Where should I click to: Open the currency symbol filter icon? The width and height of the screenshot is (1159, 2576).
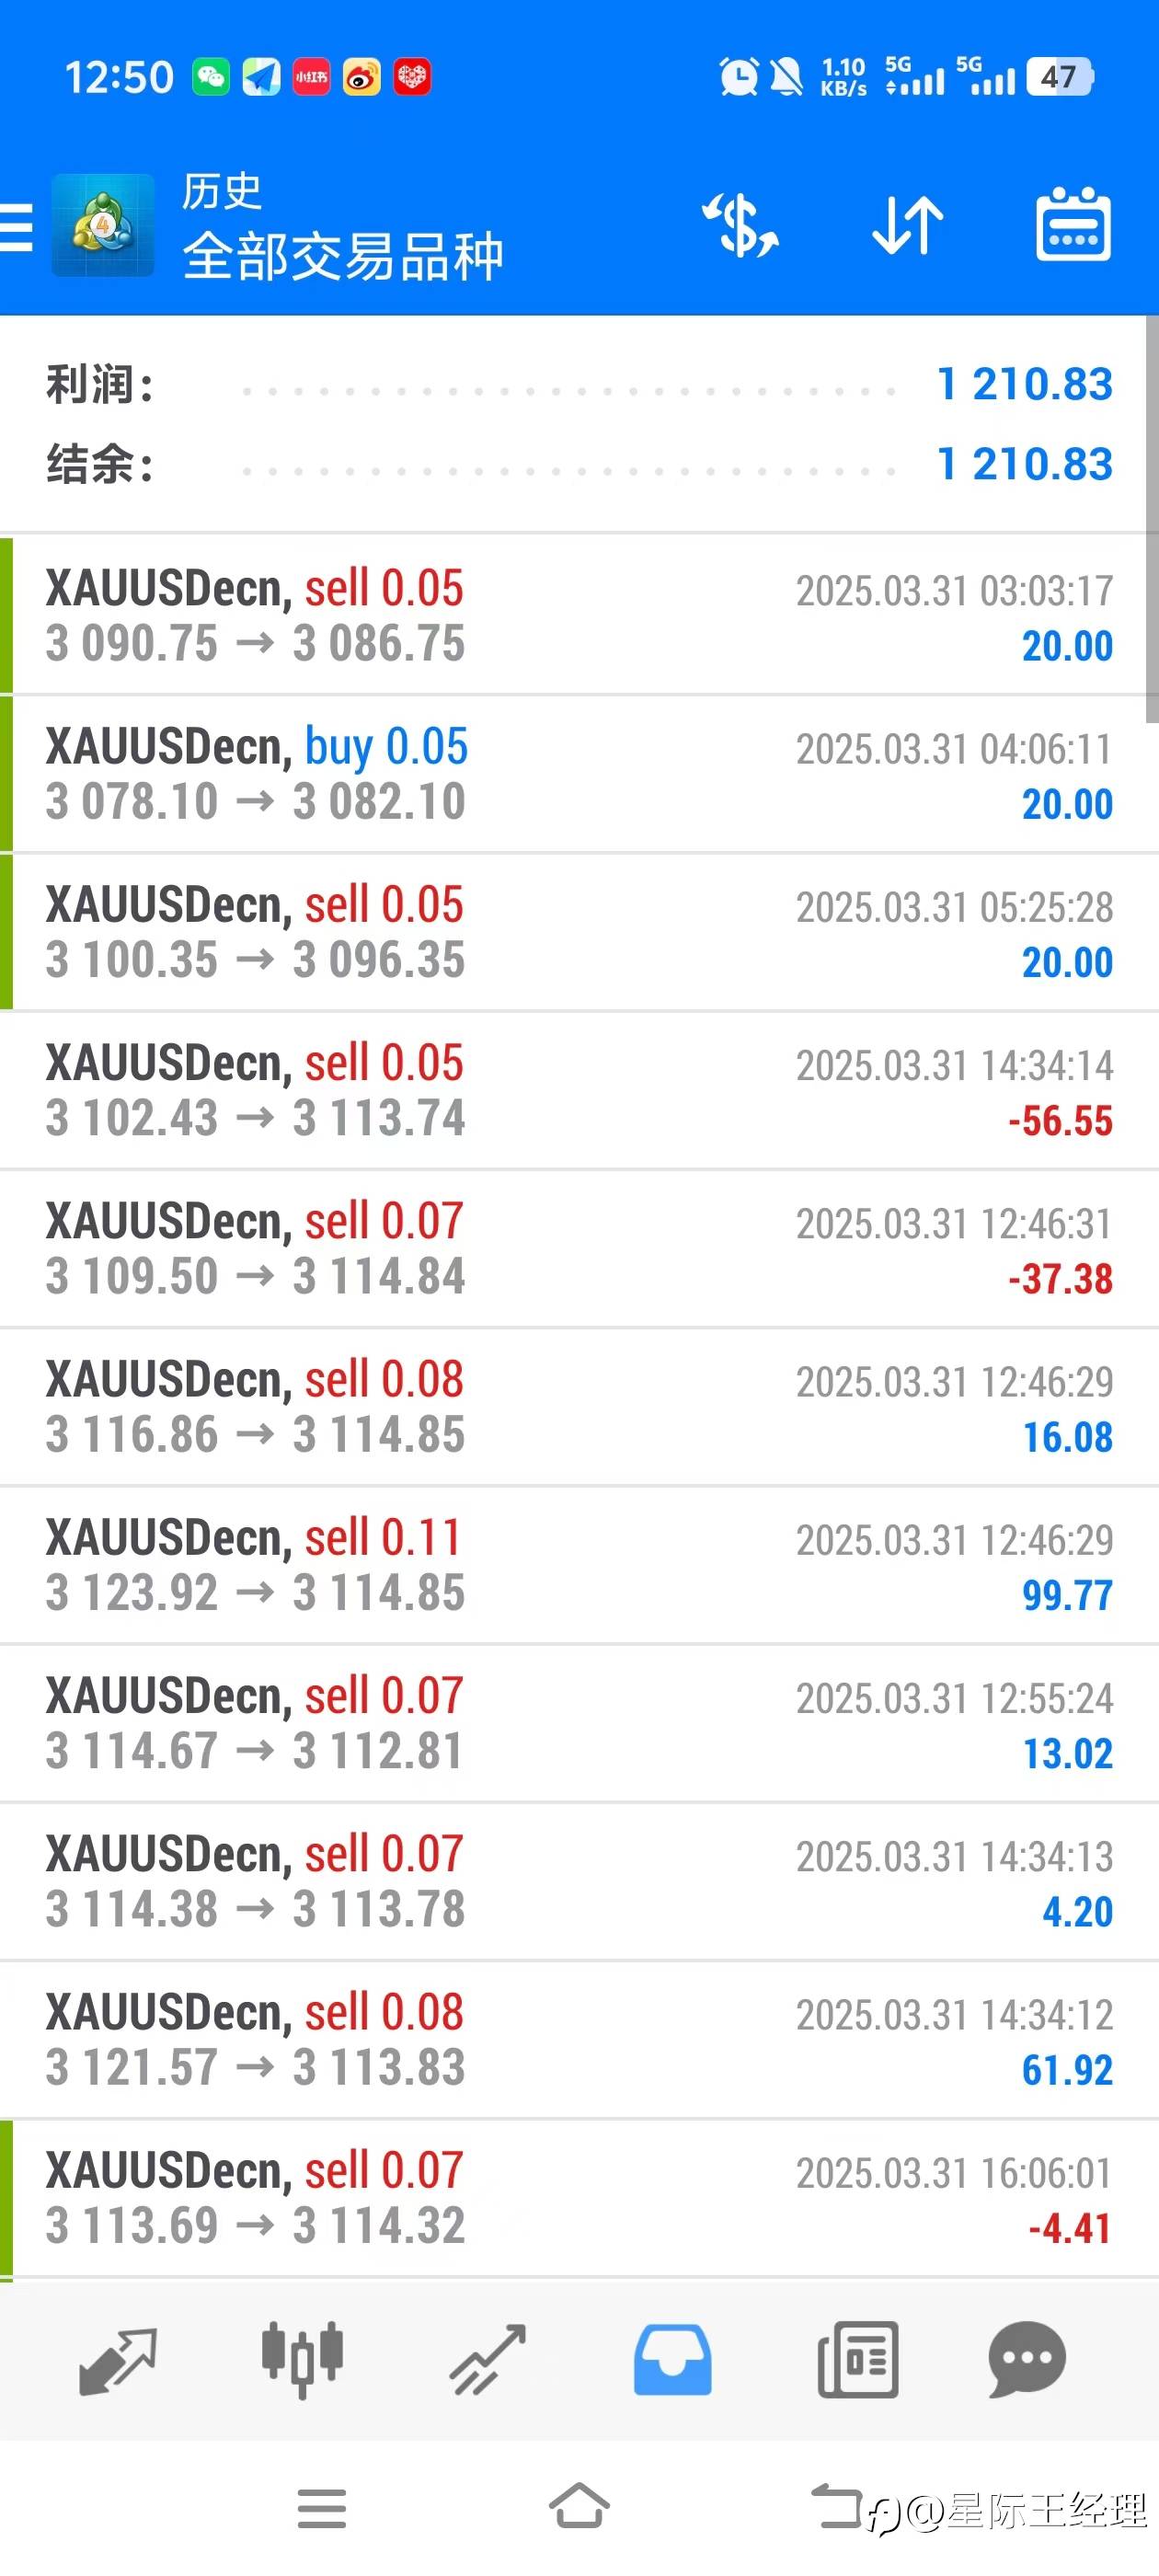tap(740, 226)
